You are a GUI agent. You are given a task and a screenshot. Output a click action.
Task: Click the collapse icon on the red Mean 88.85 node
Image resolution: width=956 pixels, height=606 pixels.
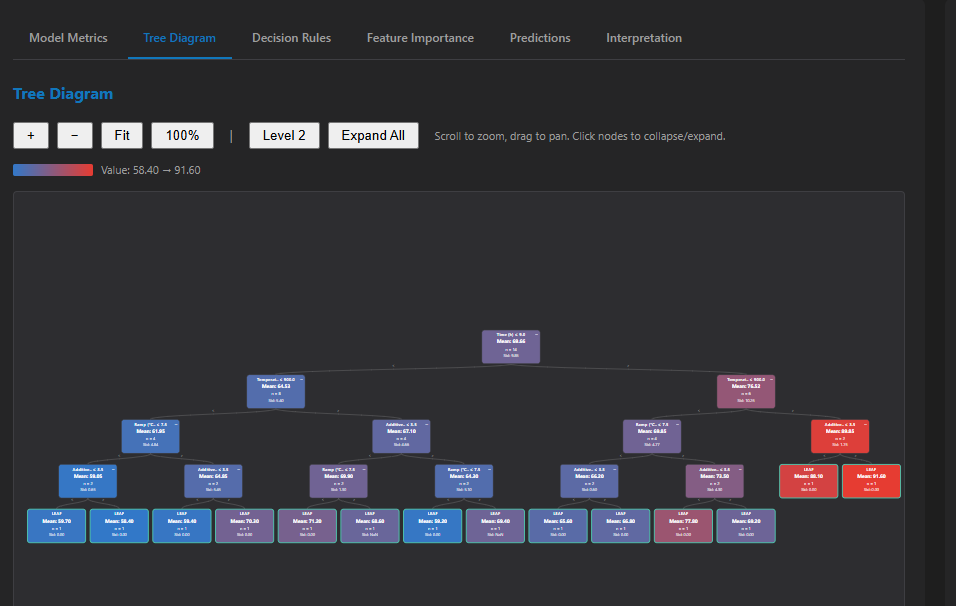866,425
